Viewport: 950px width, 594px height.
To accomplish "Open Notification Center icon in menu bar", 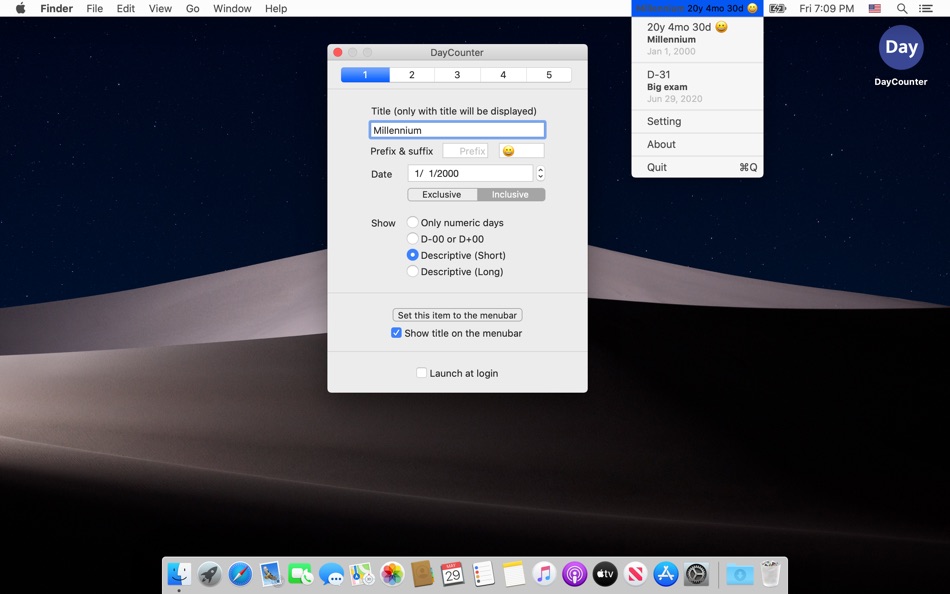I will click(926, 8).
